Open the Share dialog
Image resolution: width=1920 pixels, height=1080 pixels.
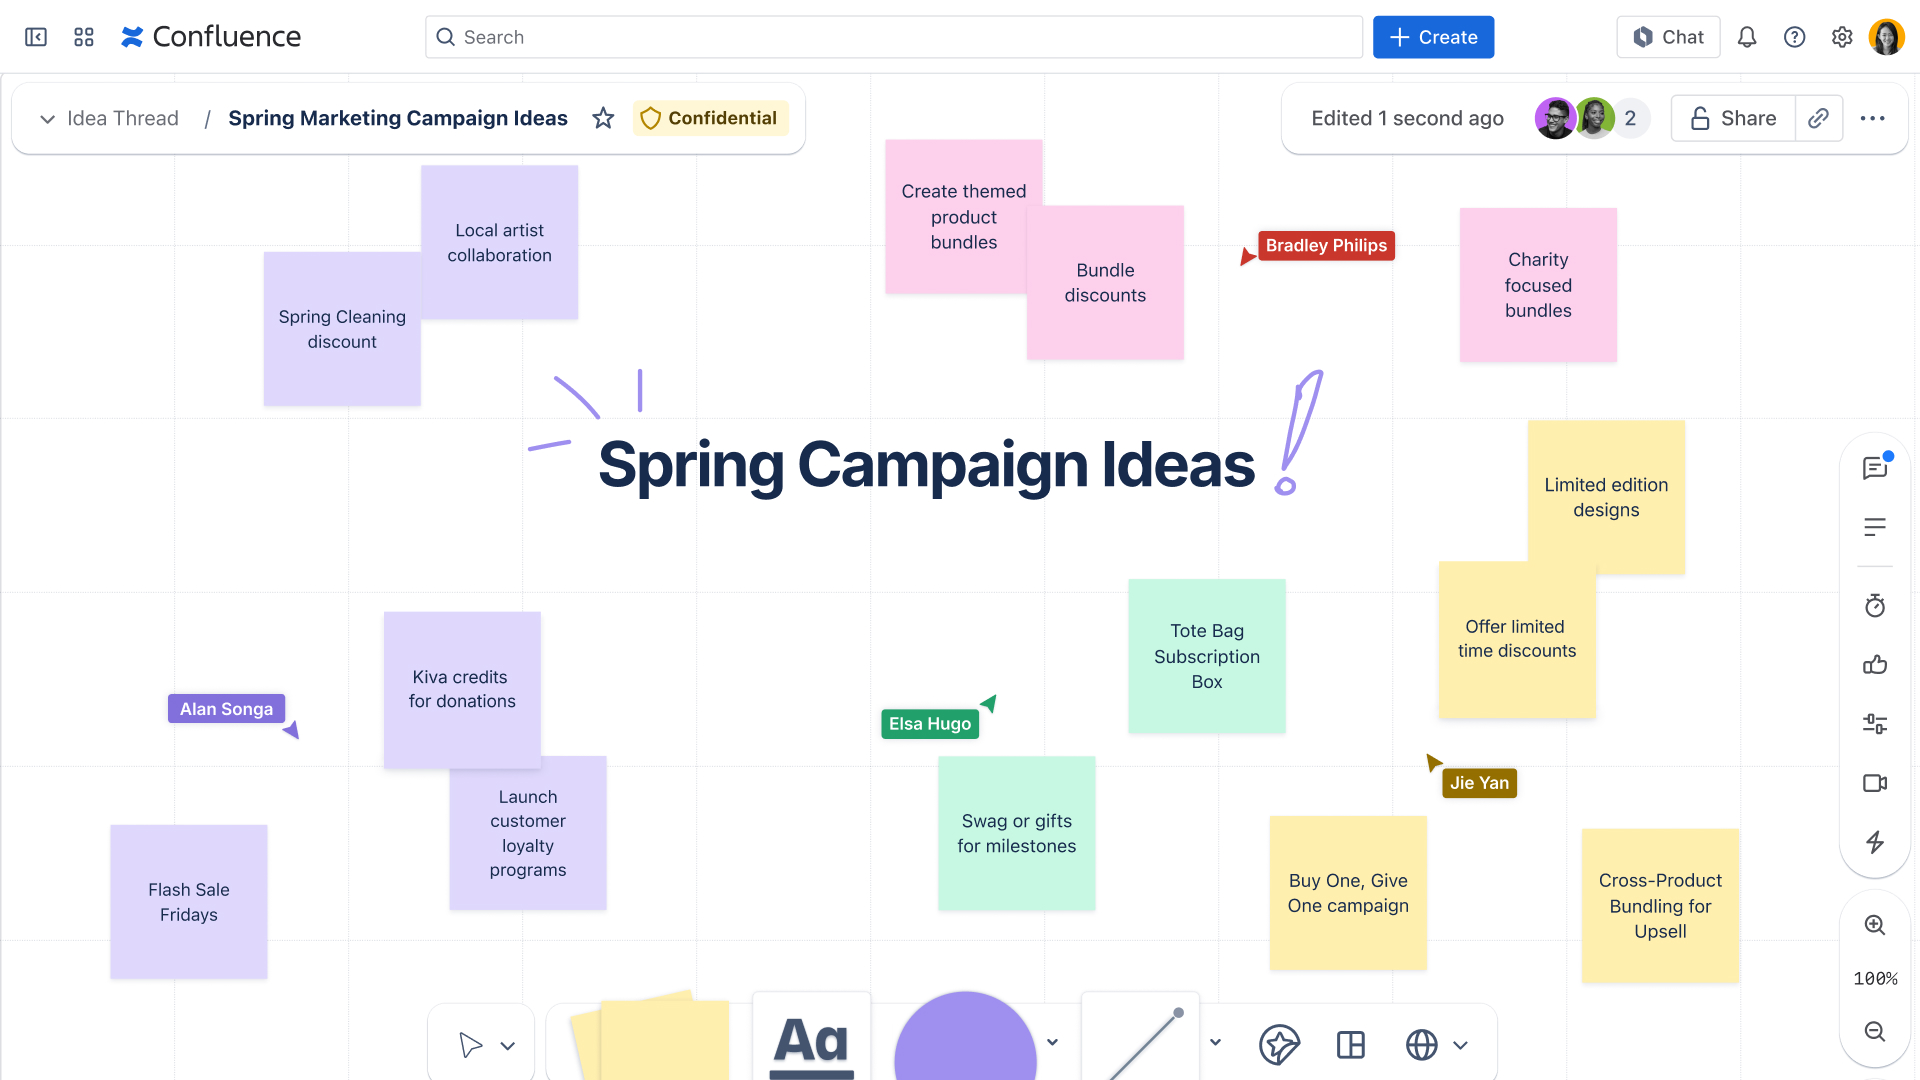click(x=1733, y=118)
